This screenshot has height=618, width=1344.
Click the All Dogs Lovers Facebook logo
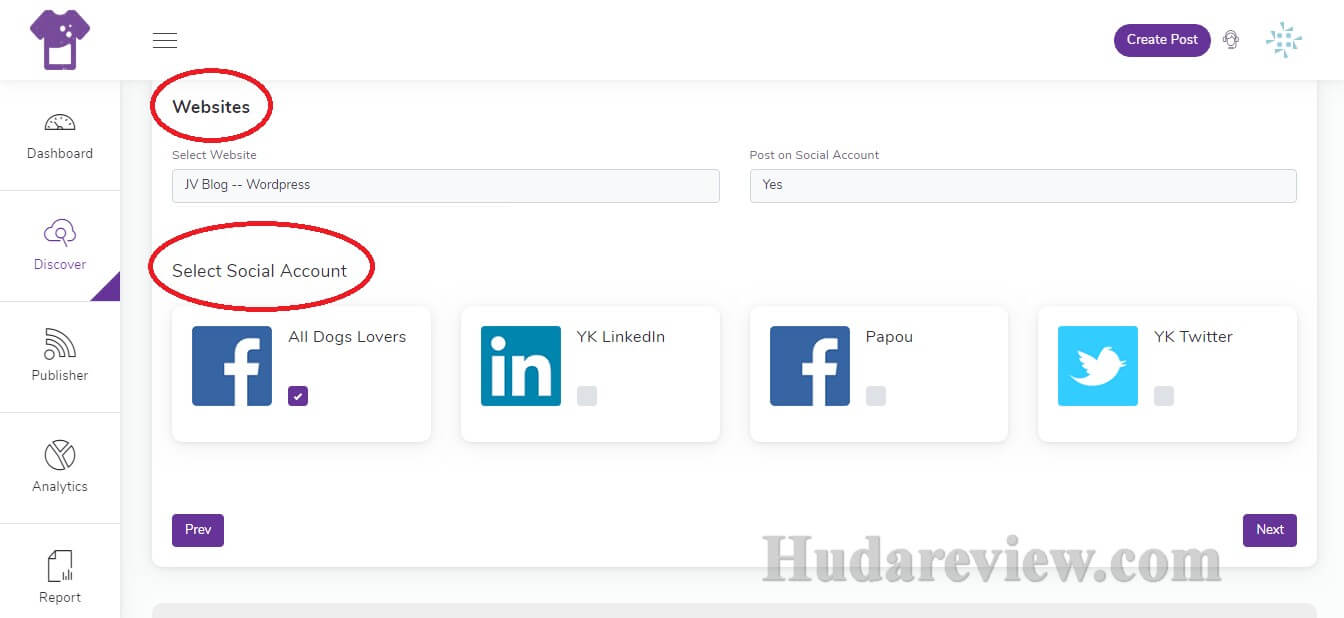232,366
